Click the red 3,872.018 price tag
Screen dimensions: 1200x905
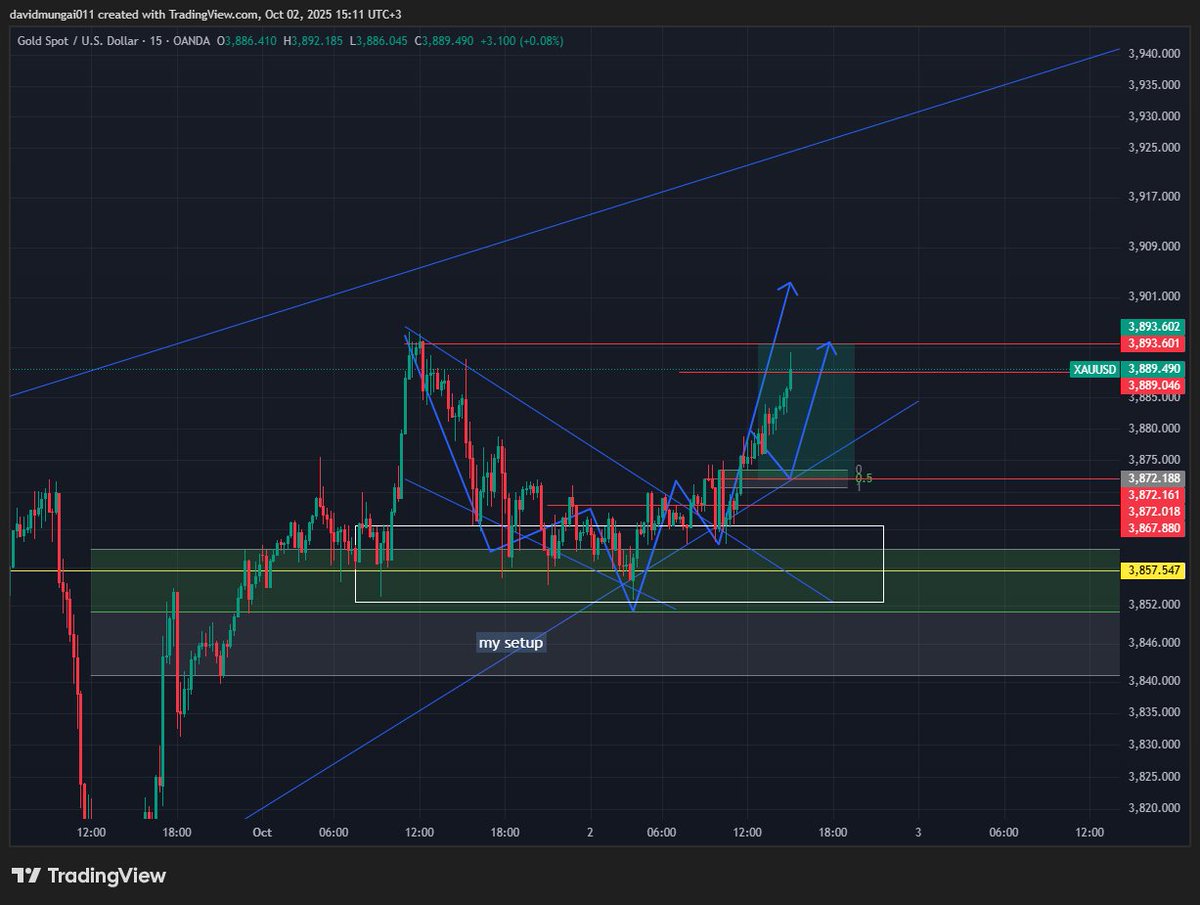click(x=1155, y=511)
